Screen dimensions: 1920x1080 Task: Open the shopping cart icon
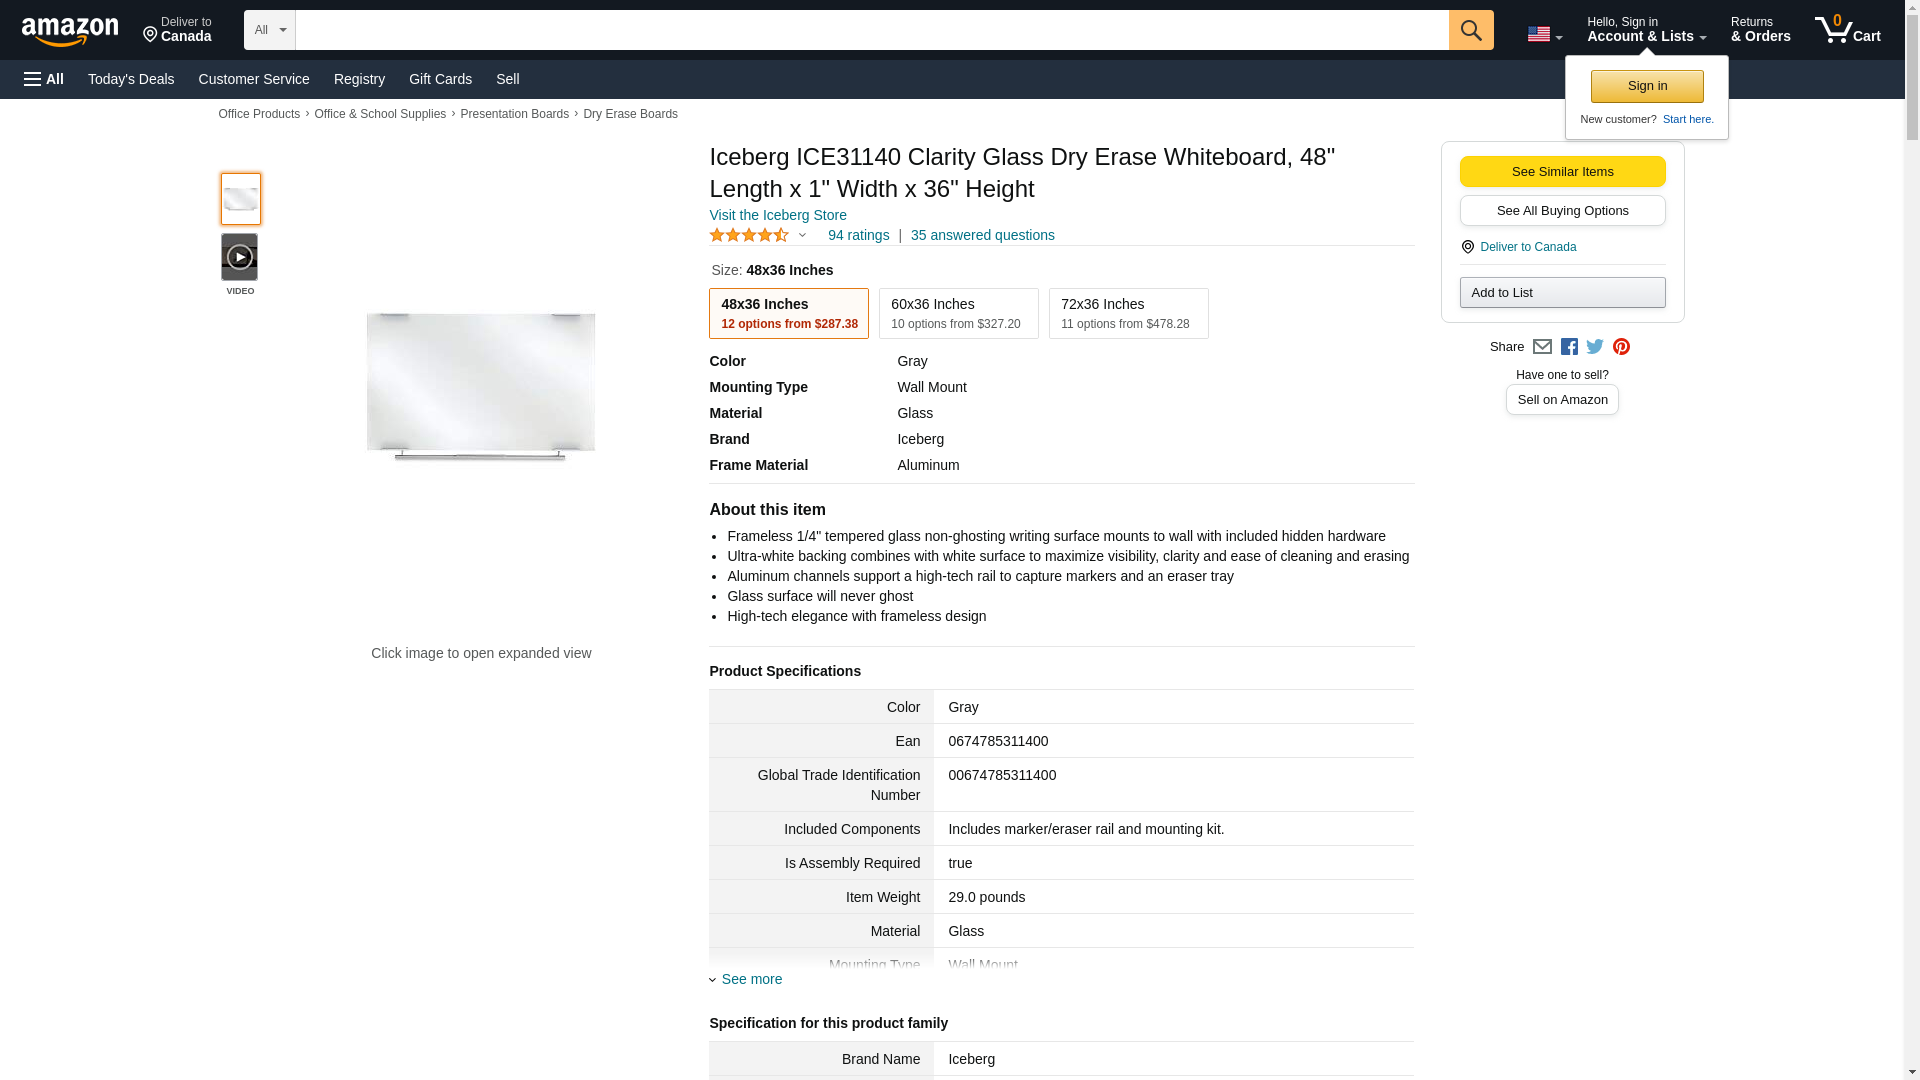[1847, 30]
